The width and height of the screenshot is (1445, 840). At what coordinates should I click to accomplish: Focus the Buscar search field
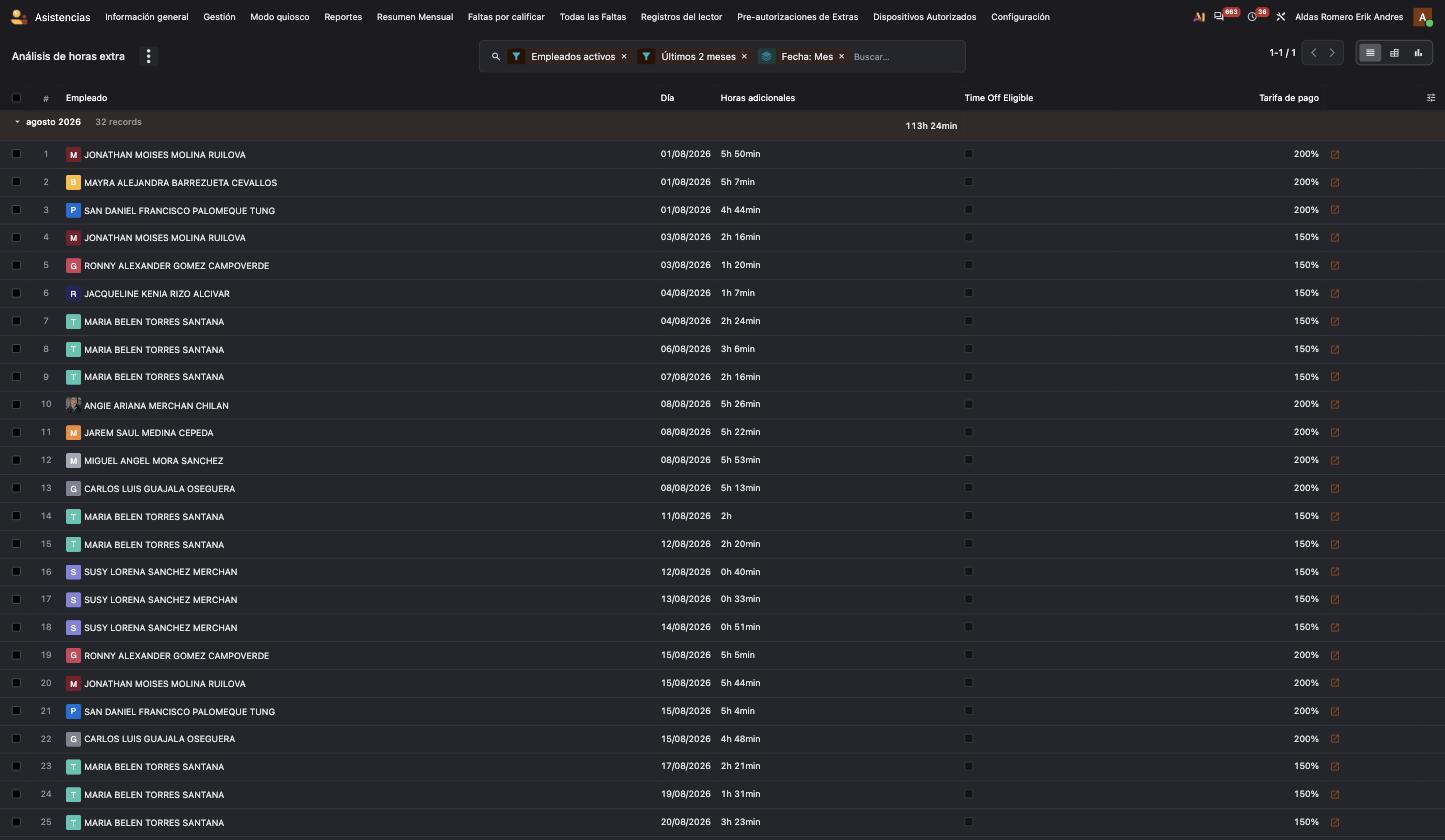905,57
